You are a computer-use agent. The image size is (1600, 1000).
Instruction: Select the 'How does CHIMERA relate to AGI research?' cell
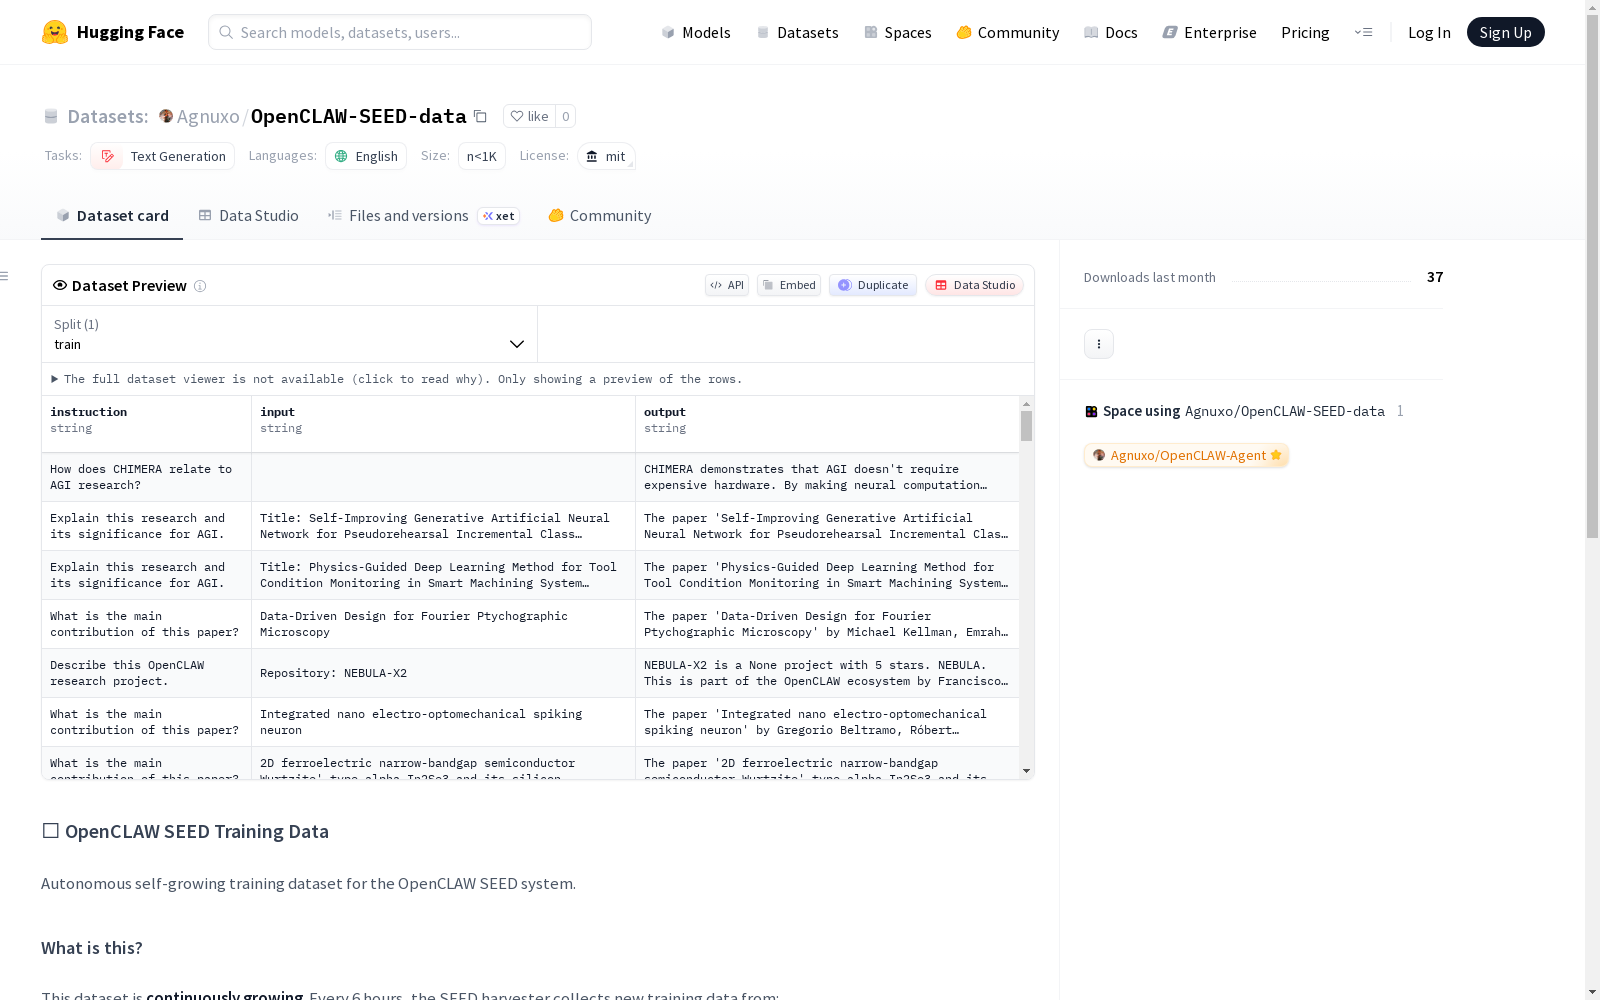146,477
